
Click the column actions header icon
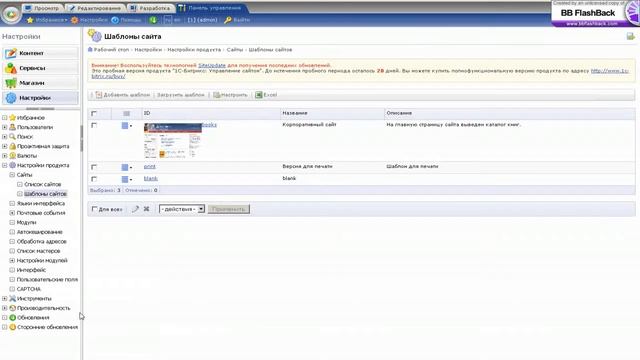pos(127,113)
